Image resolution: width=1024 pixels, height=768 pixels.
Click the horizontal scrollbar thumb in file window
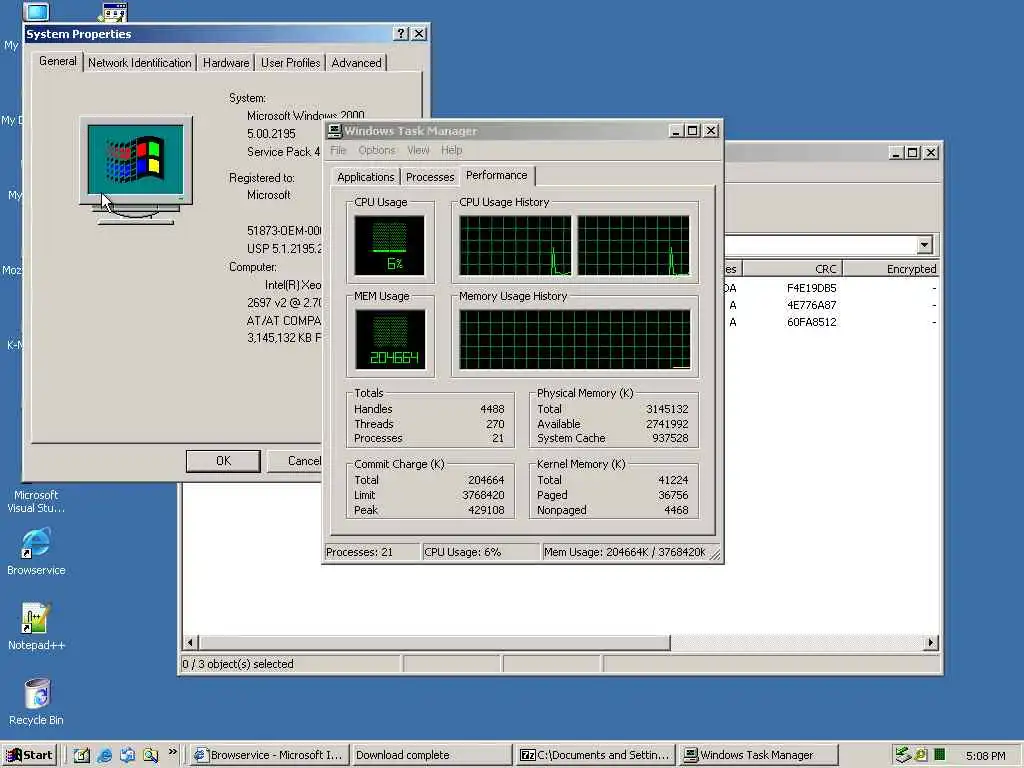[434, 643]
